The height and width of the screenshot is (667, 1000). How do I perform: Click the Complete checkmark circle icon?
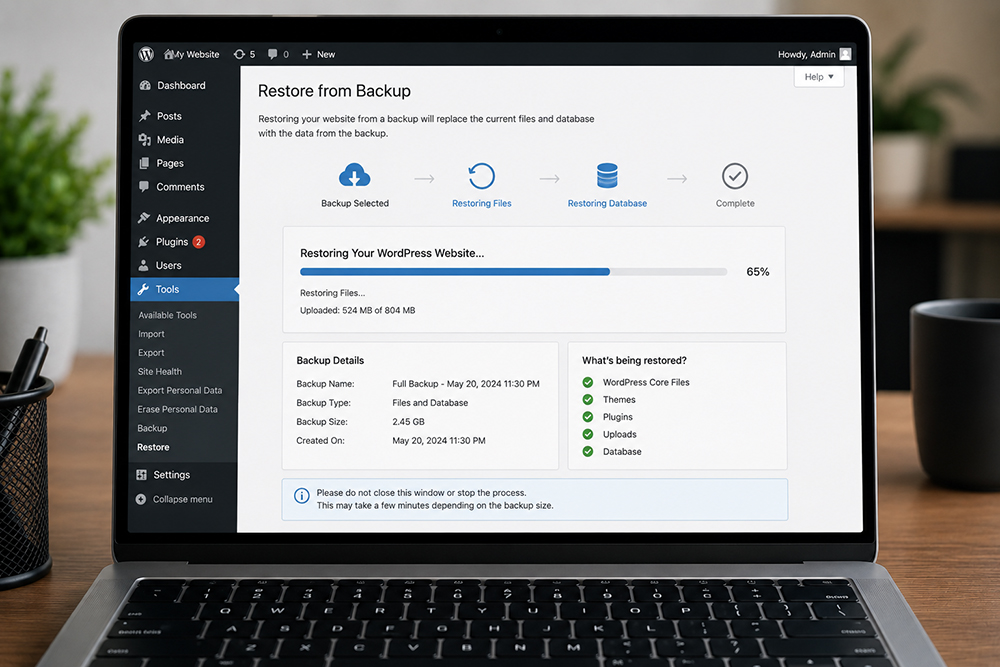click(735, 176)
